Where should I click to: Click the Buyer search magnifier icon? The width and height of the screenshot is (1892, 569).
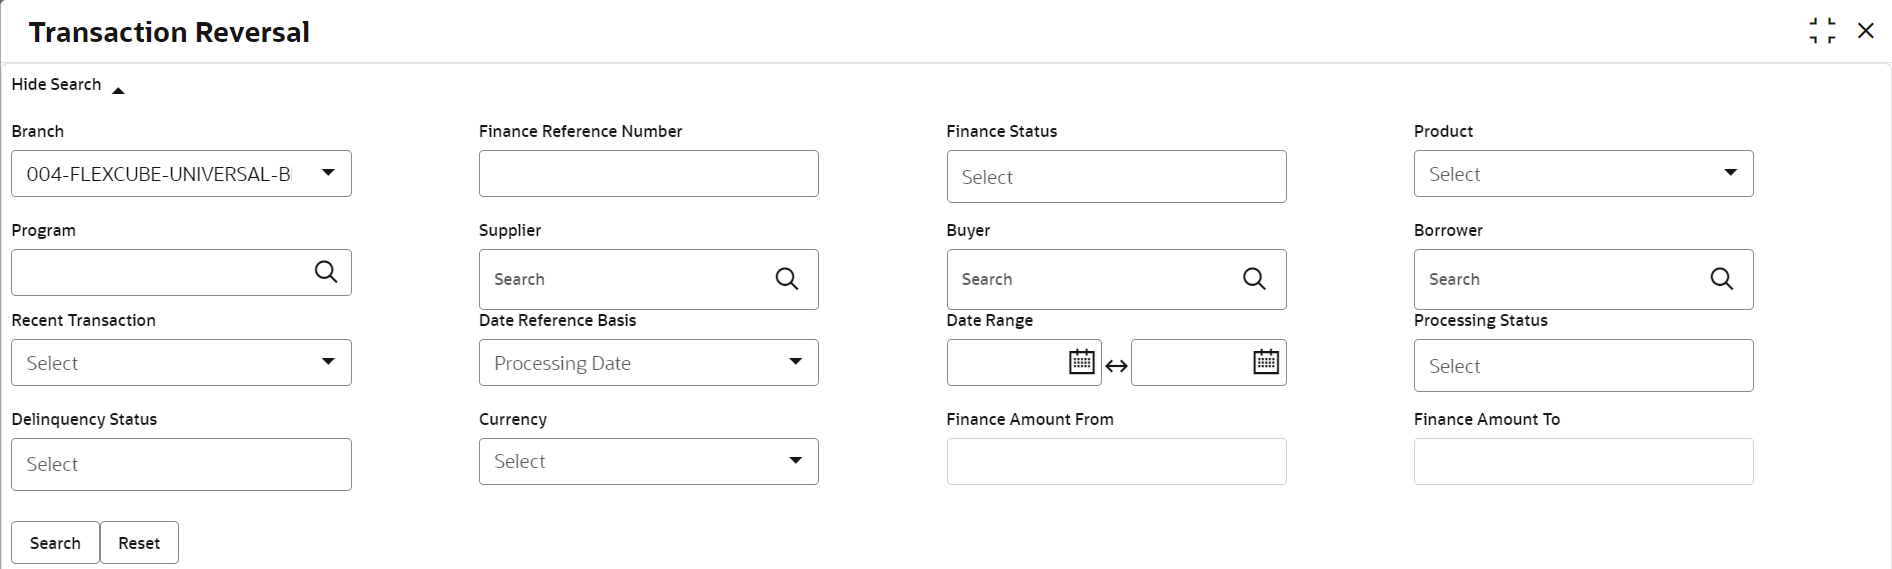[x=1254, y=279]
